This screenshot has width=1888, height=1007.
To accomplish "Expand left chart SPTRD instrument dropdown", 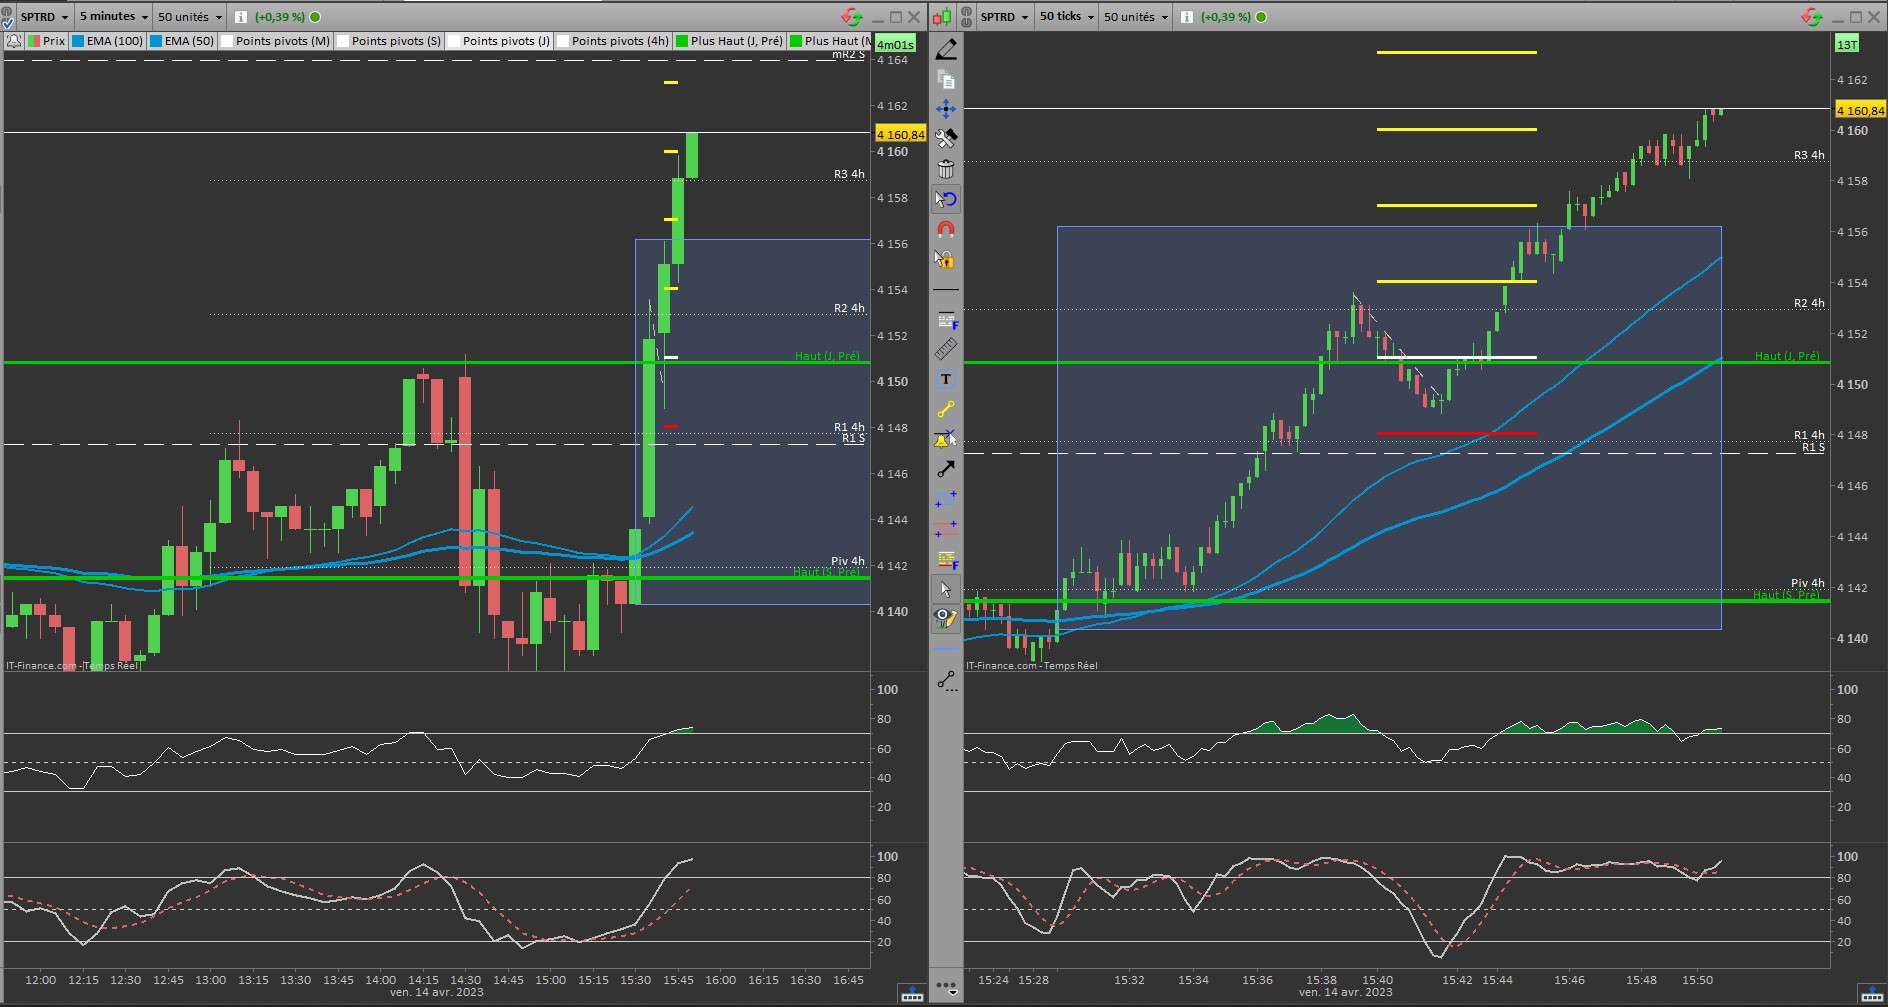I will pyautogui.click(x=44, y=17).
